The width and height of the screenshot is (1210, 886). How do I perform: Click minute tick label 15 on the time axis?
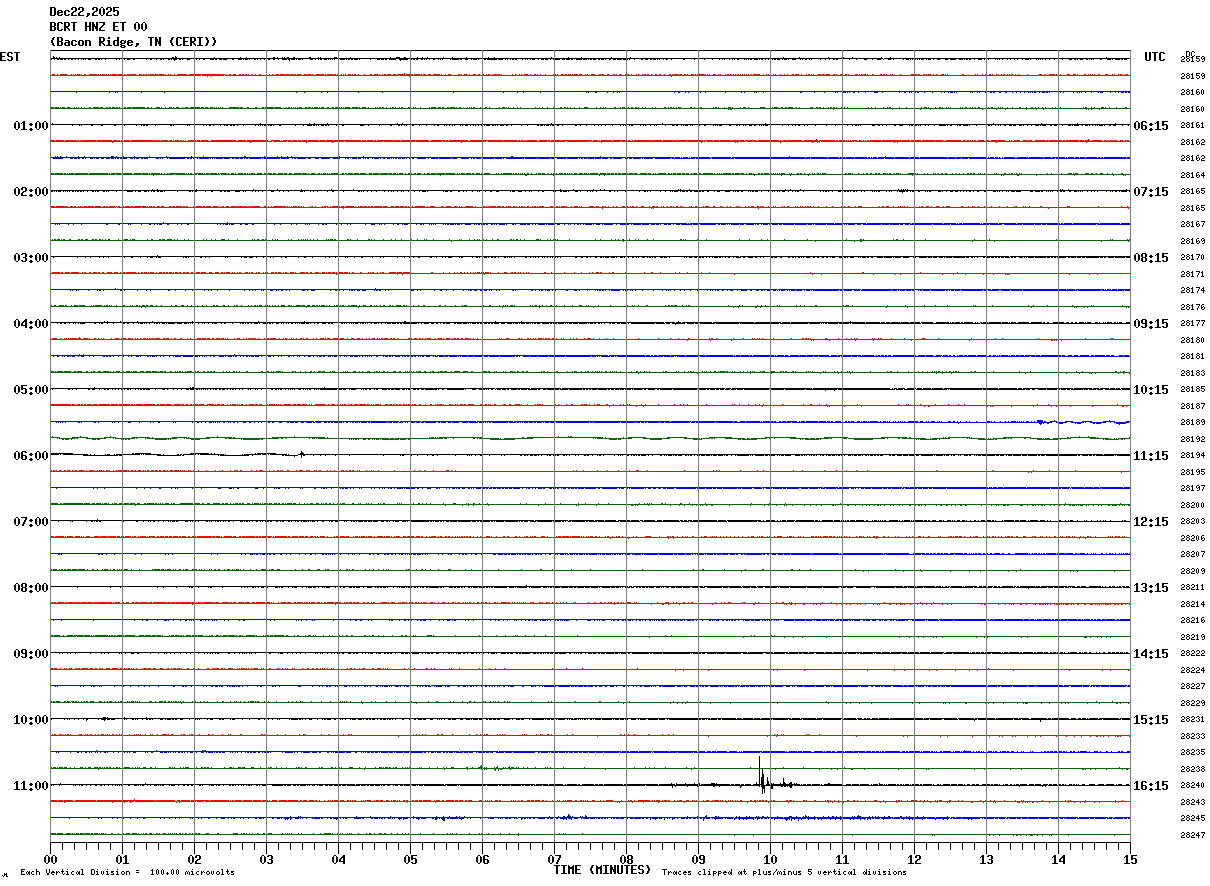(x=1130, y=859)
